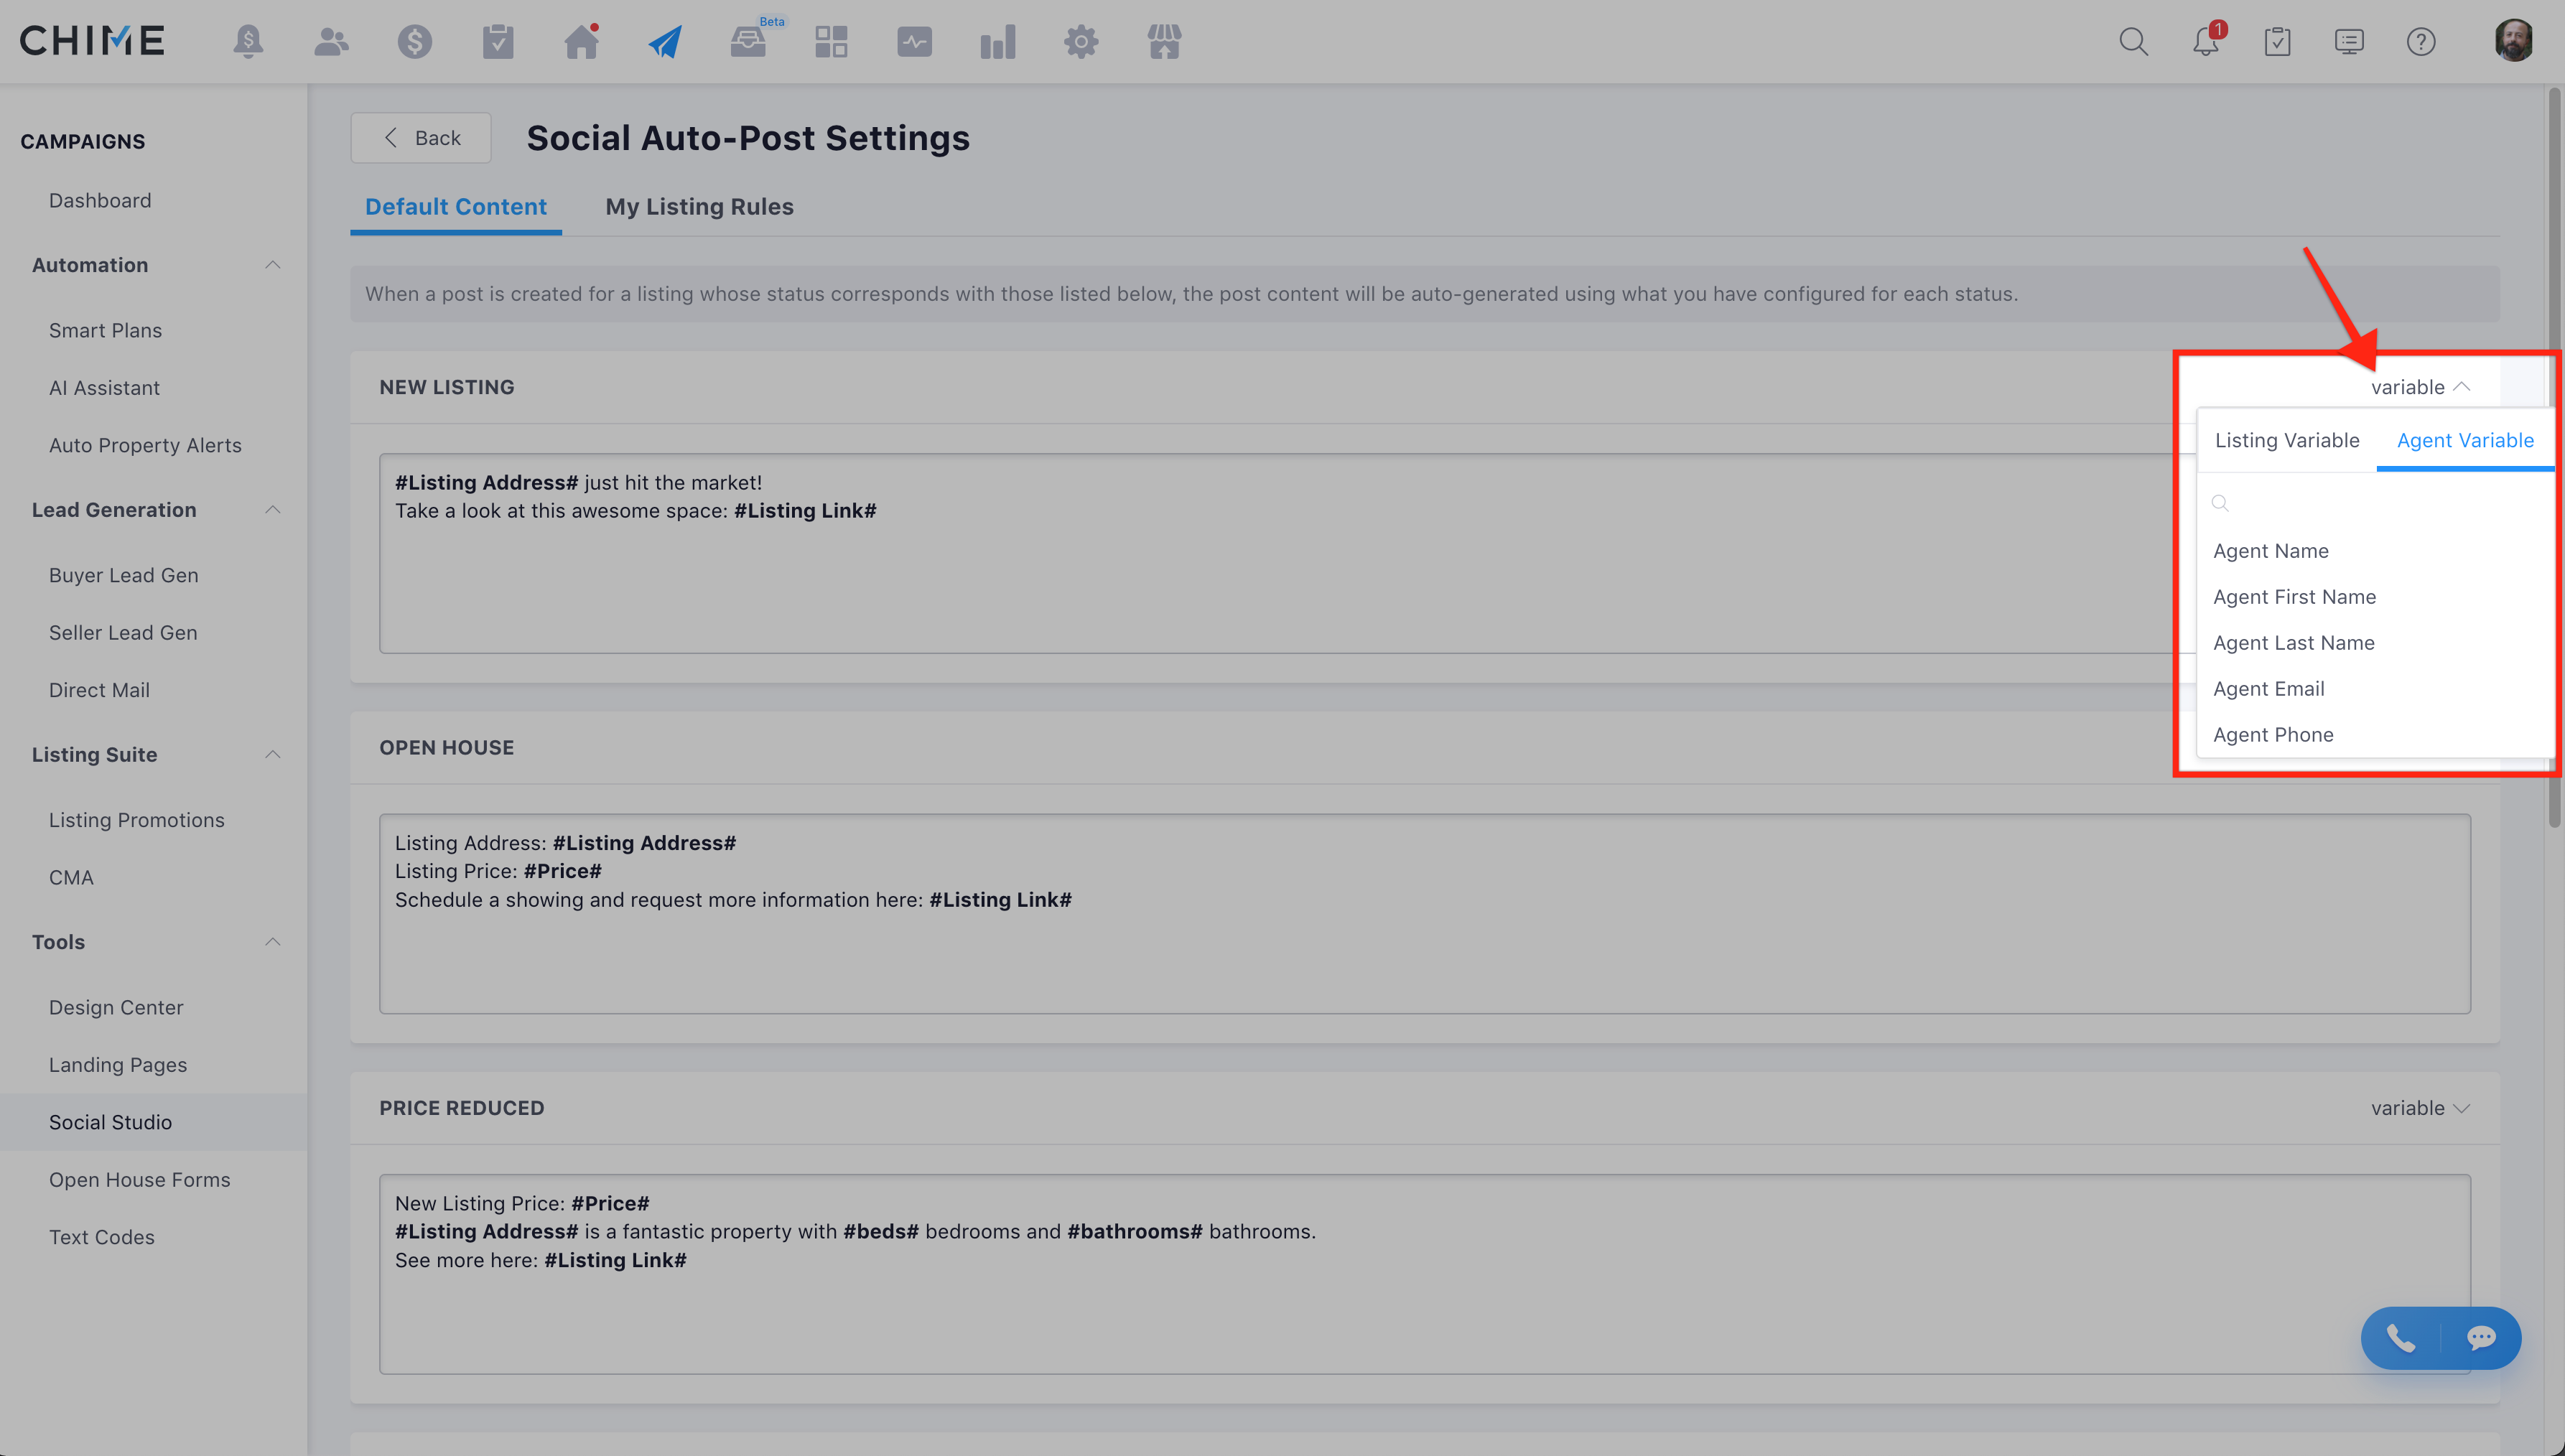This screenshot has height=1456, width=2565.
Task: Open Landing Pages
Action: [118, 1065]
